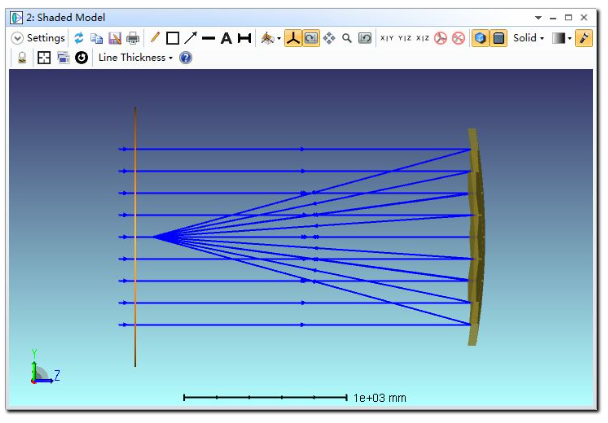
Task: Select the text annotation 'A' tool
Action: click(x=226, y=38)
